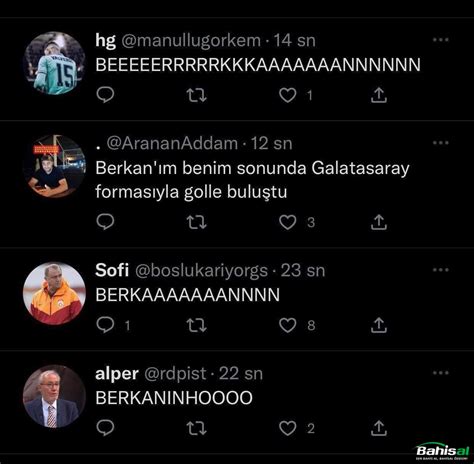
Task: Like the tweet by hg
Action: point(287,95)
